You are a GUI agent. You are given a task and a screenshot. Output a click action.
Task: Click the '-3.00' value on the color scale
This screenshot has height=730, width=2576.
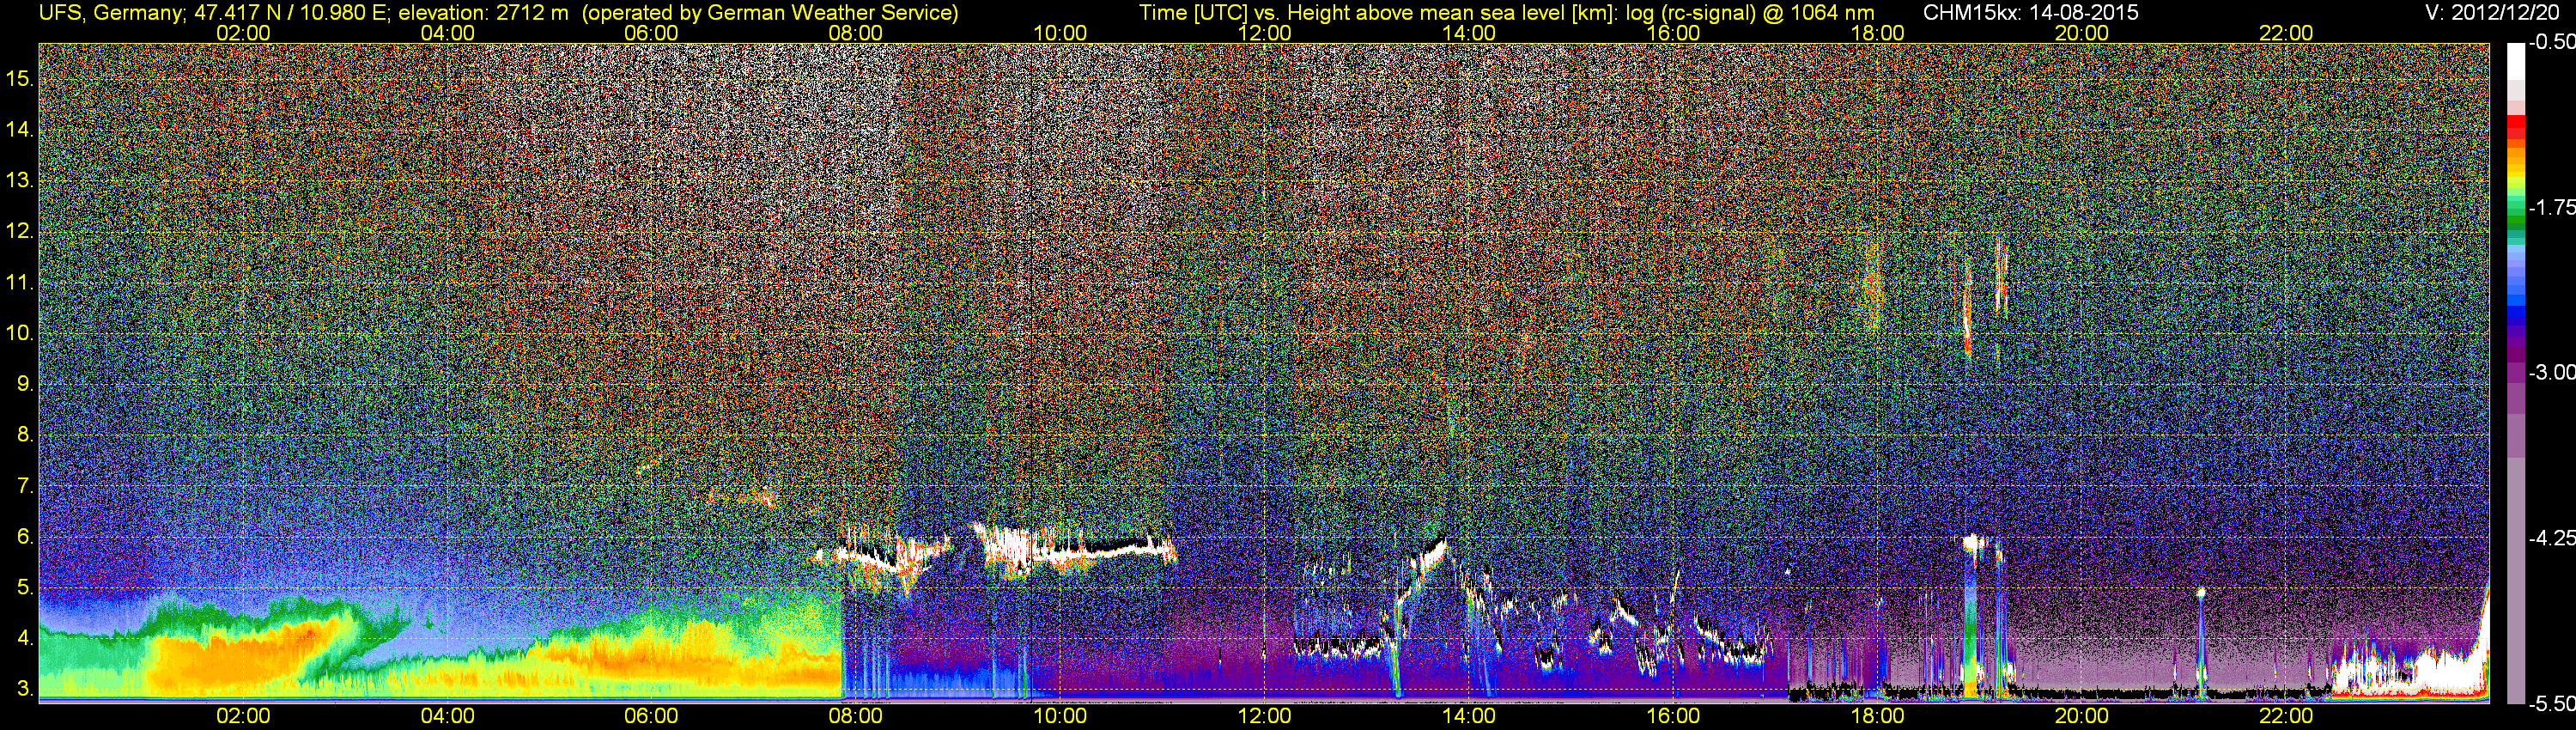point(2551,372)
